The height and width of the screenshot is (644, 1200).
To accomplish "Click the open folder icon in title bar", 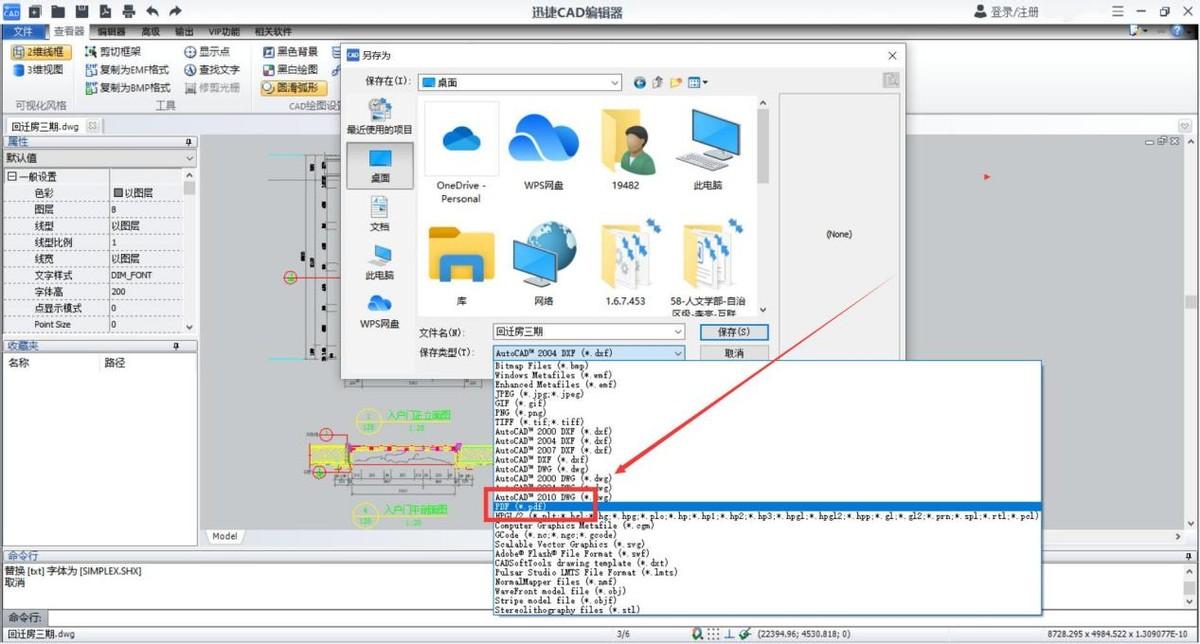I will [59, 11].
